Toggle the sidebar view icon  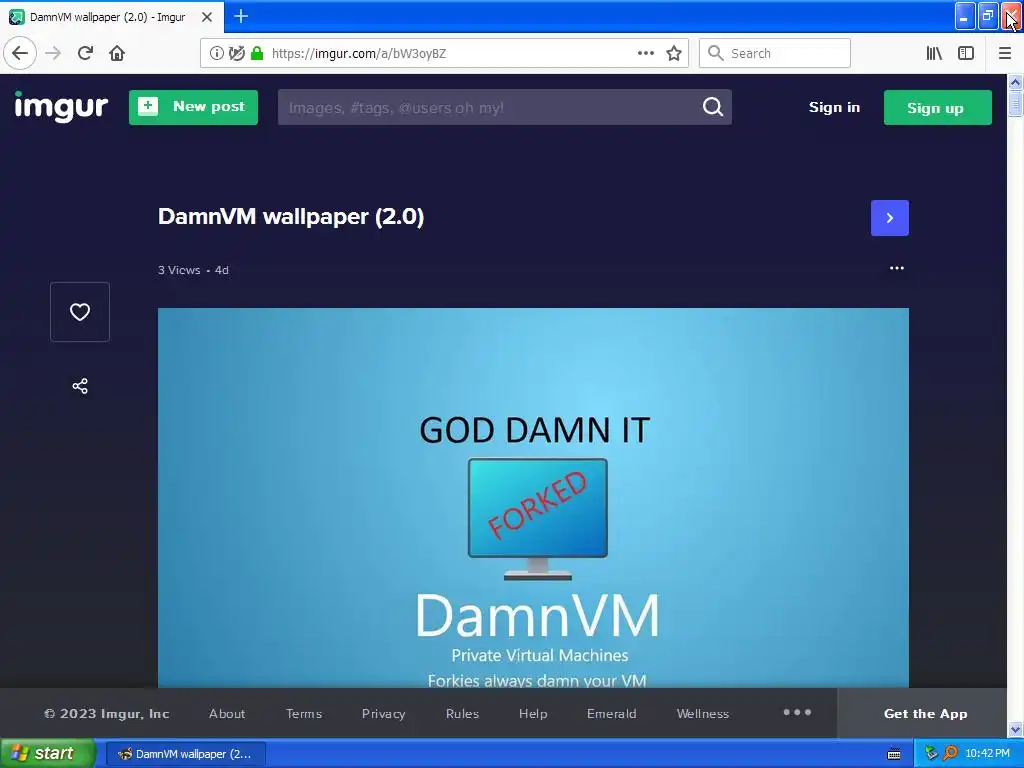pos(966,53)
